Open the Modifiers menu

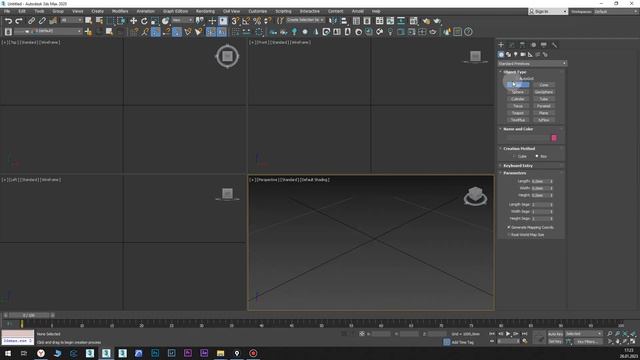pos(120,11)
